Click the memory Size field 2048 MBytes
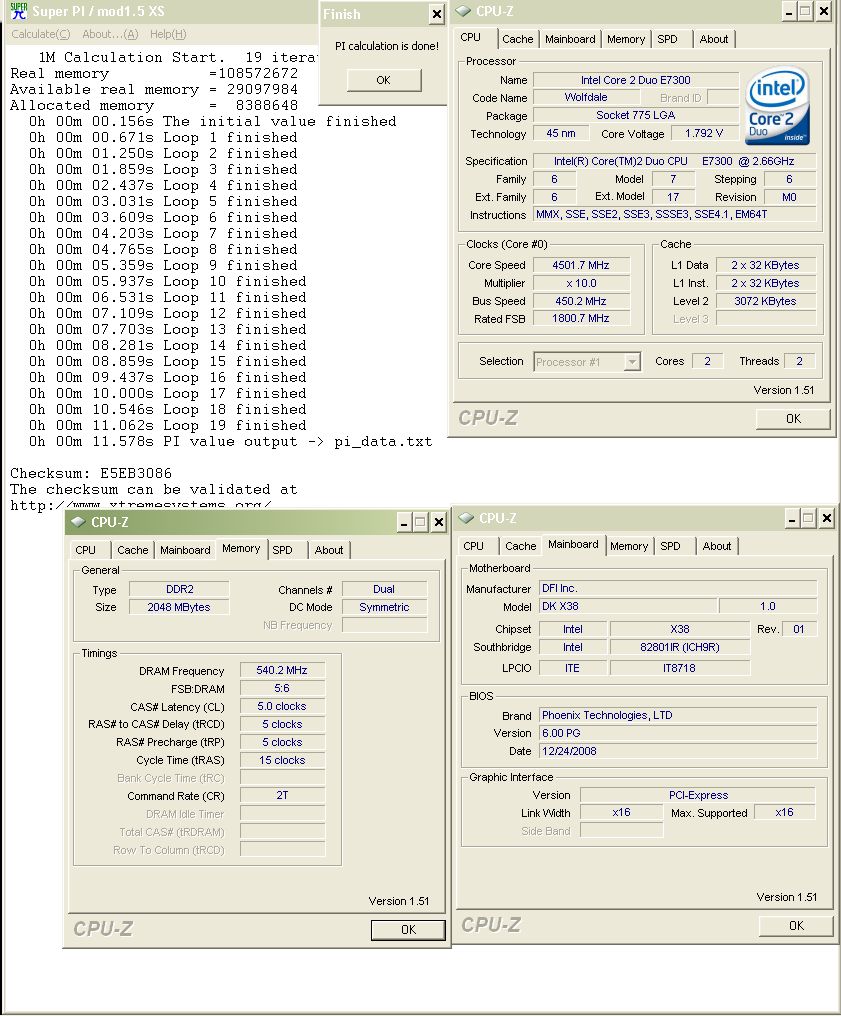This screenshot has width=841, height=1017. click(x=179, y=607)
